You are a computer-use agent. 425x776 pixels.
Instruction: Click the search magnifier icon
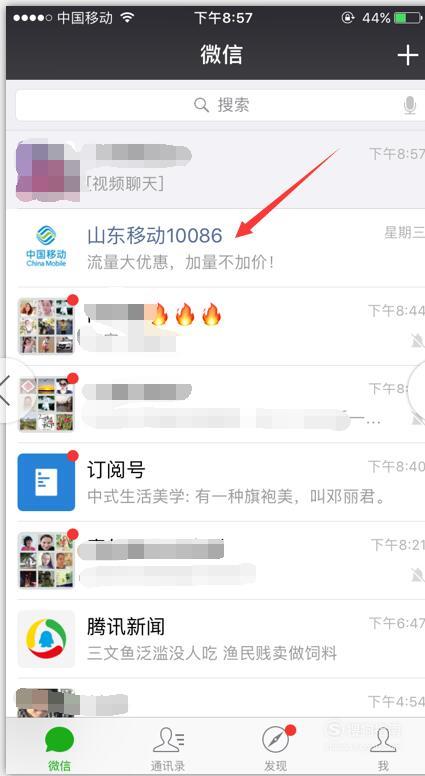pyautogui.click(x=201, y=105)
